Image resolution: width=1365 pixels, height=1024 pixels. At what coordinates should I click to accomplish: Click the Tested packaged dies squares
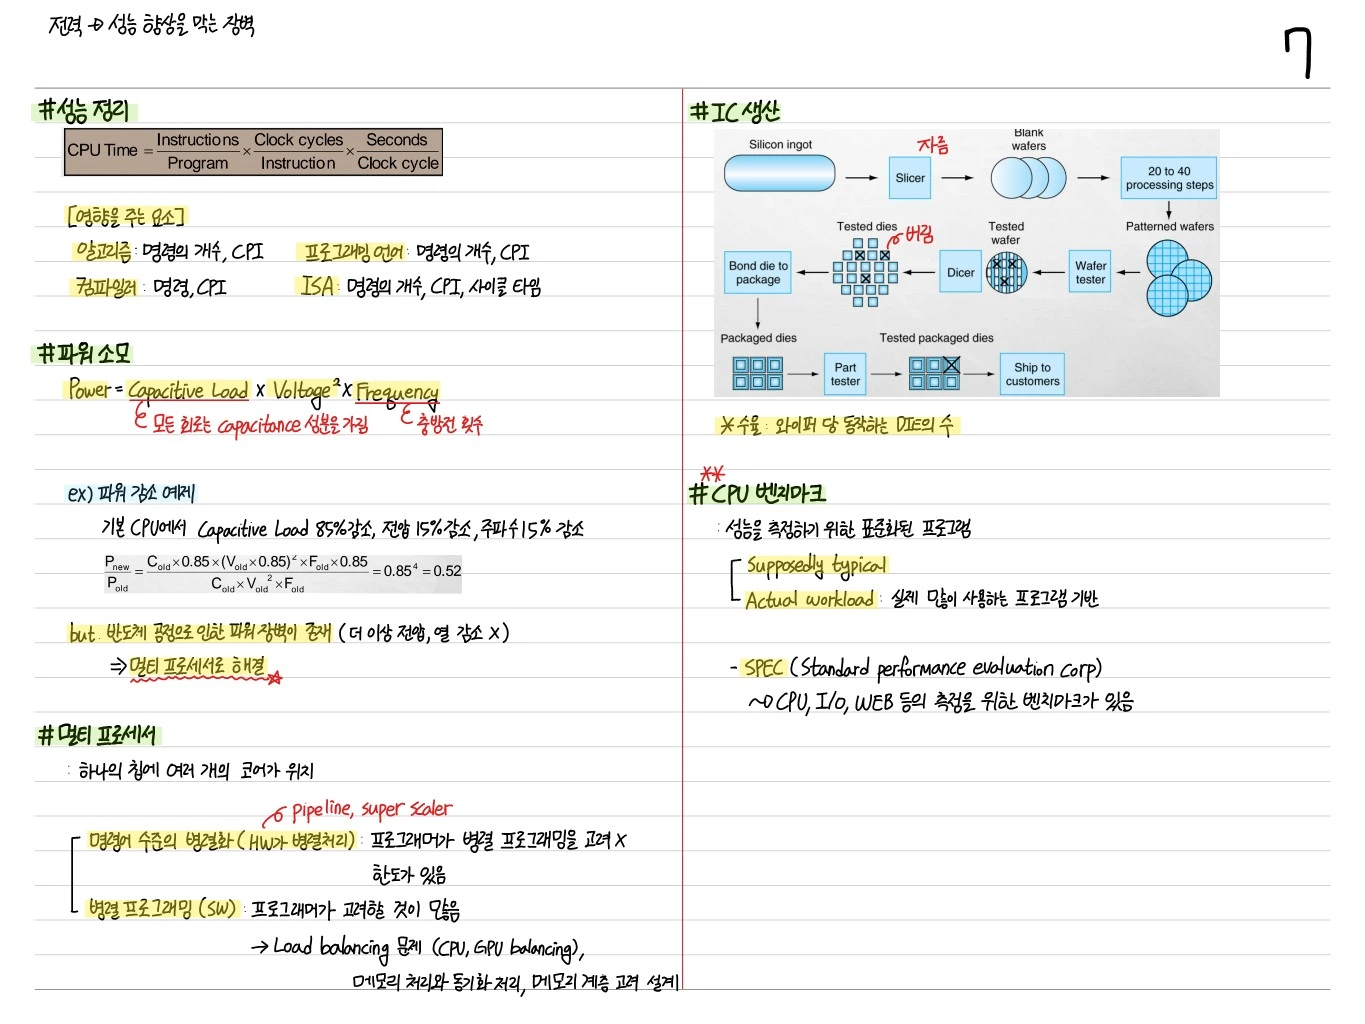click(x=934, y=373)
